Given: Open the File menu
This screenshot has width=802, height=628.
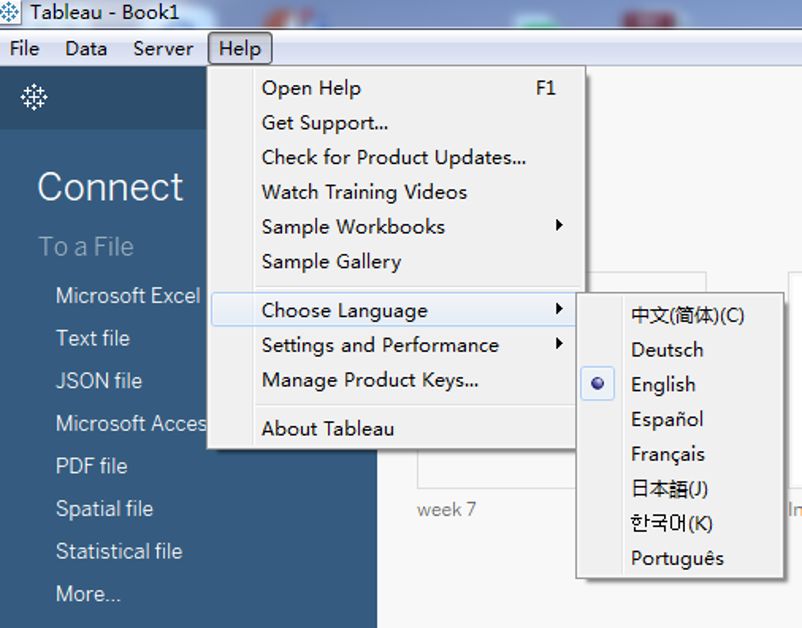Looking at the screenshot, I should (24, 49).
